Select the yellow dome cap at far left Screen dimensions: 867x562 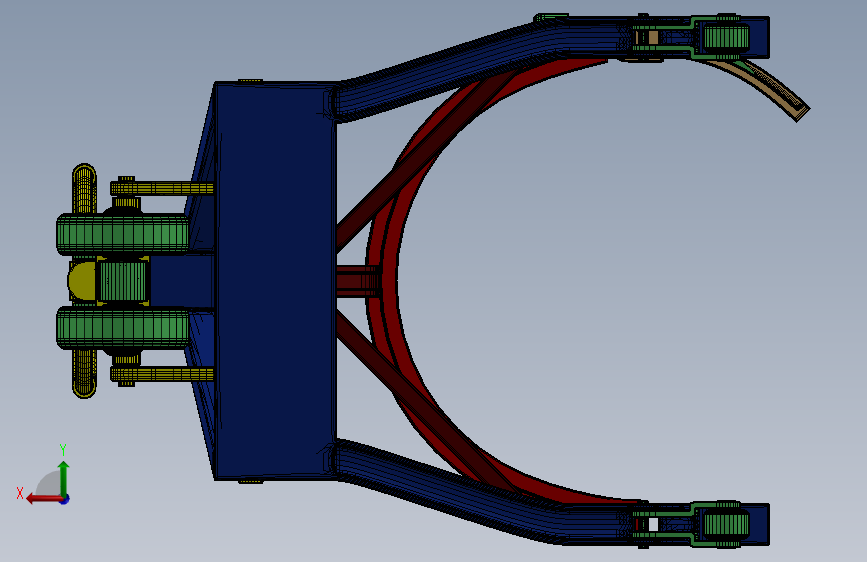click(x=82, y=281)
